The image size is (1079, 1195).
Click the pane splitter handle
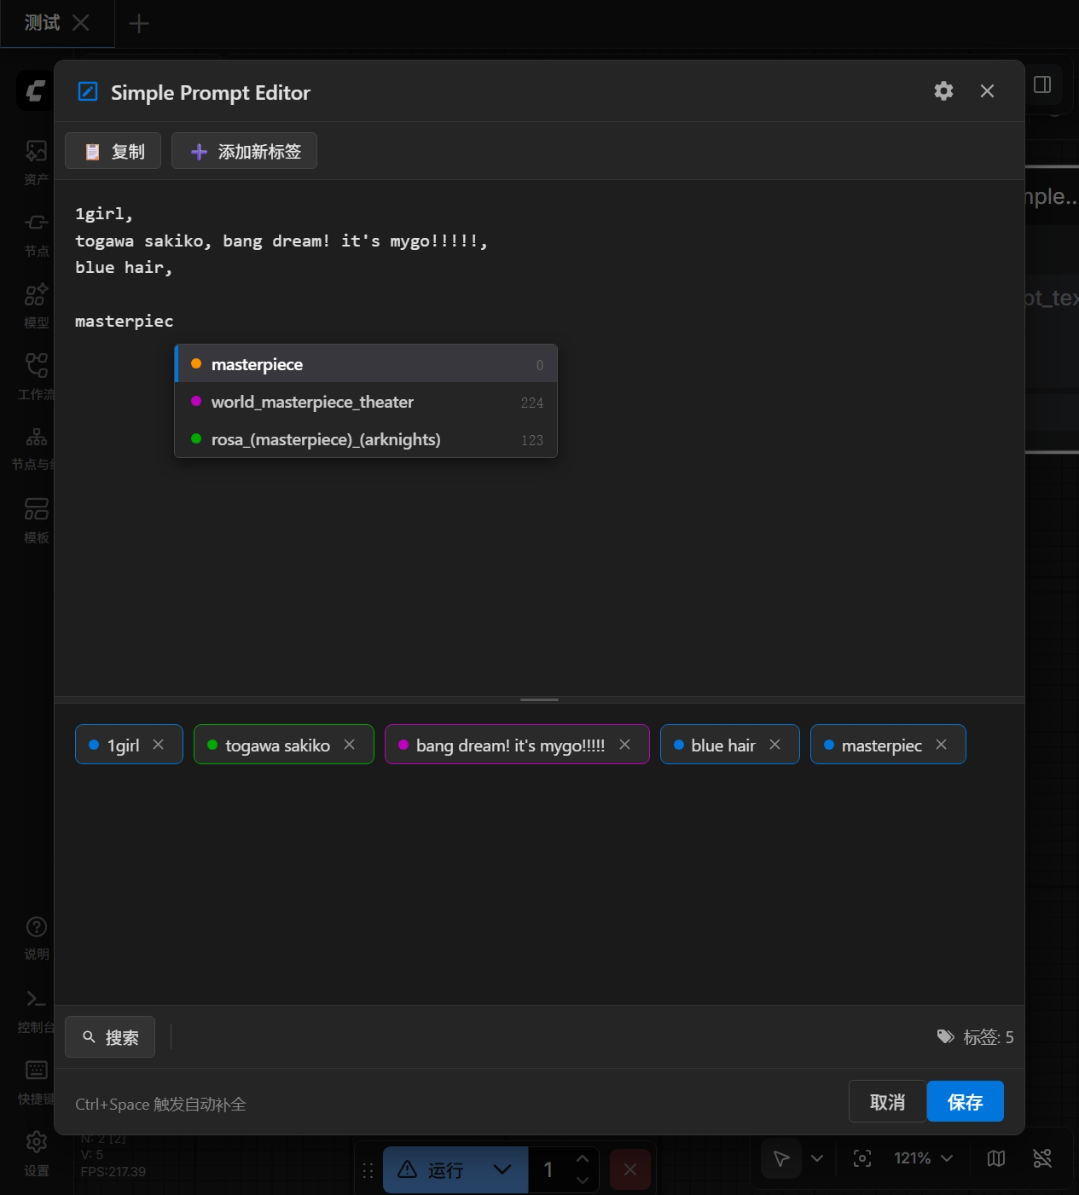click(539, 700)
